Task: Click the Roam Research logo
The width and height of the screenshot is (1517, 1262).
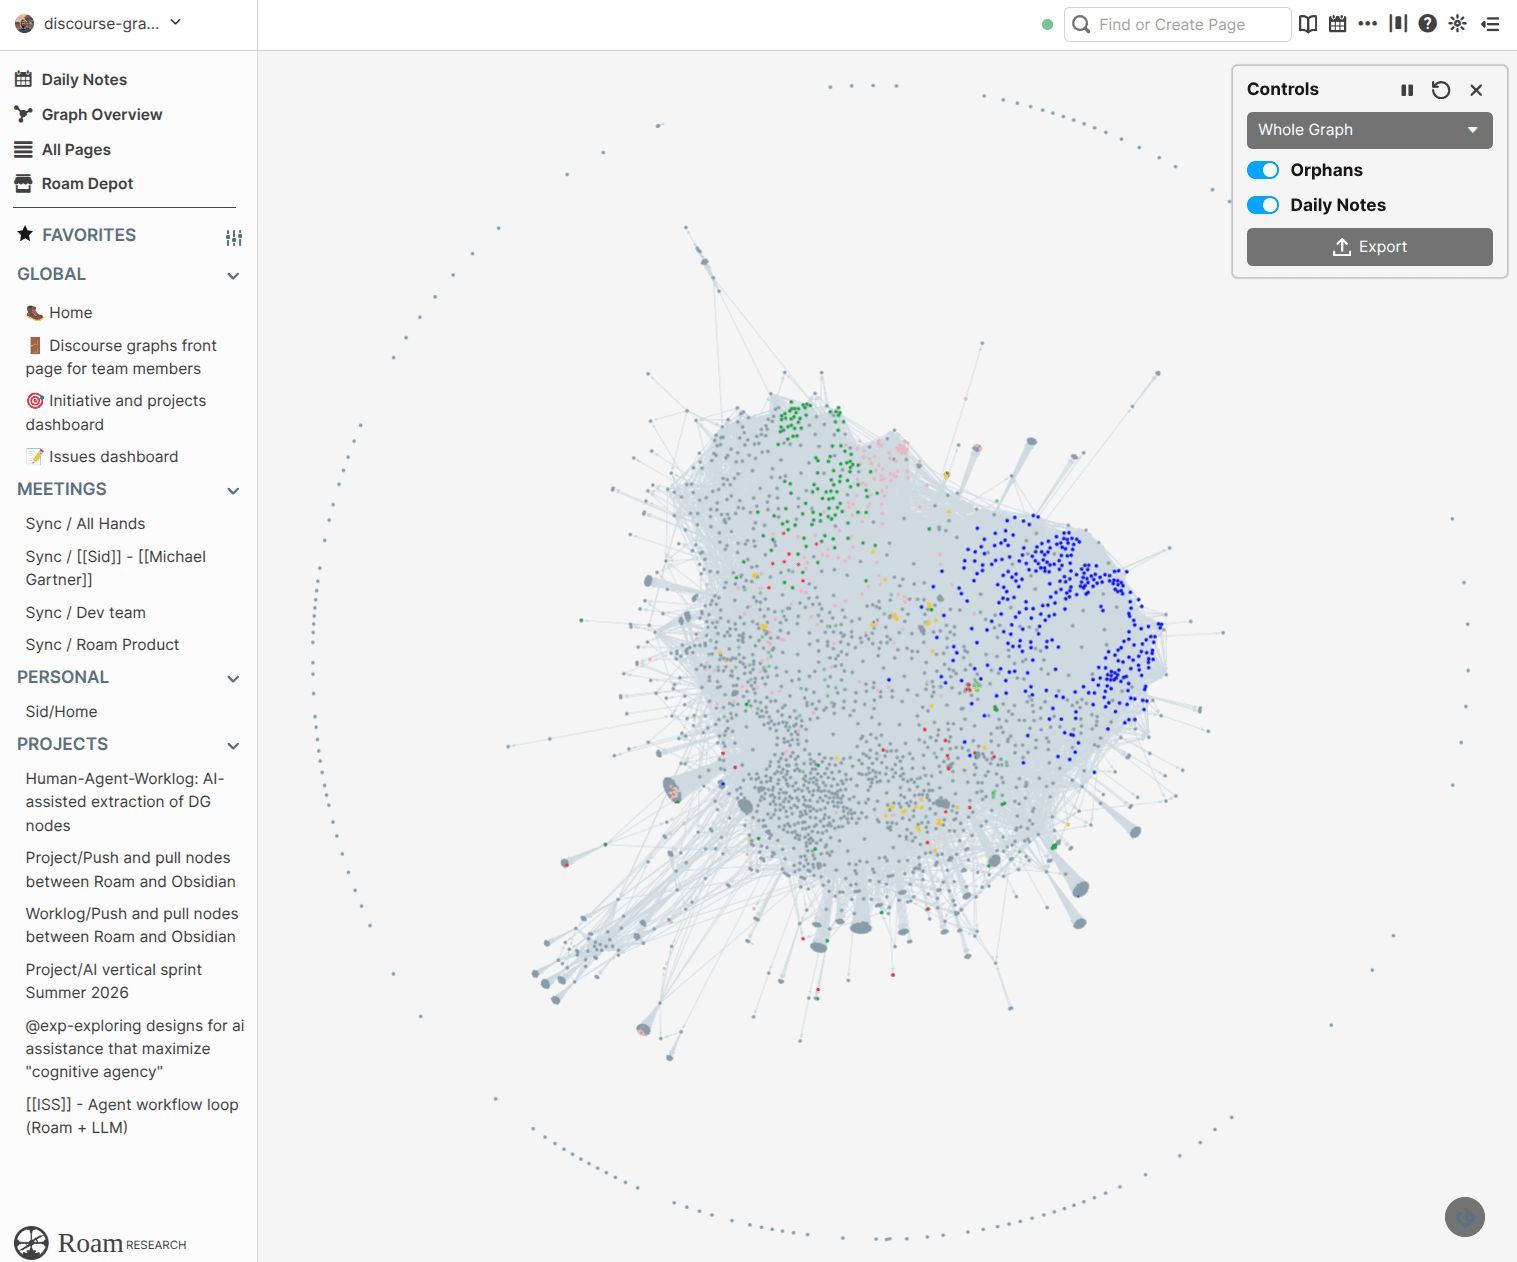Action: 100,1243
